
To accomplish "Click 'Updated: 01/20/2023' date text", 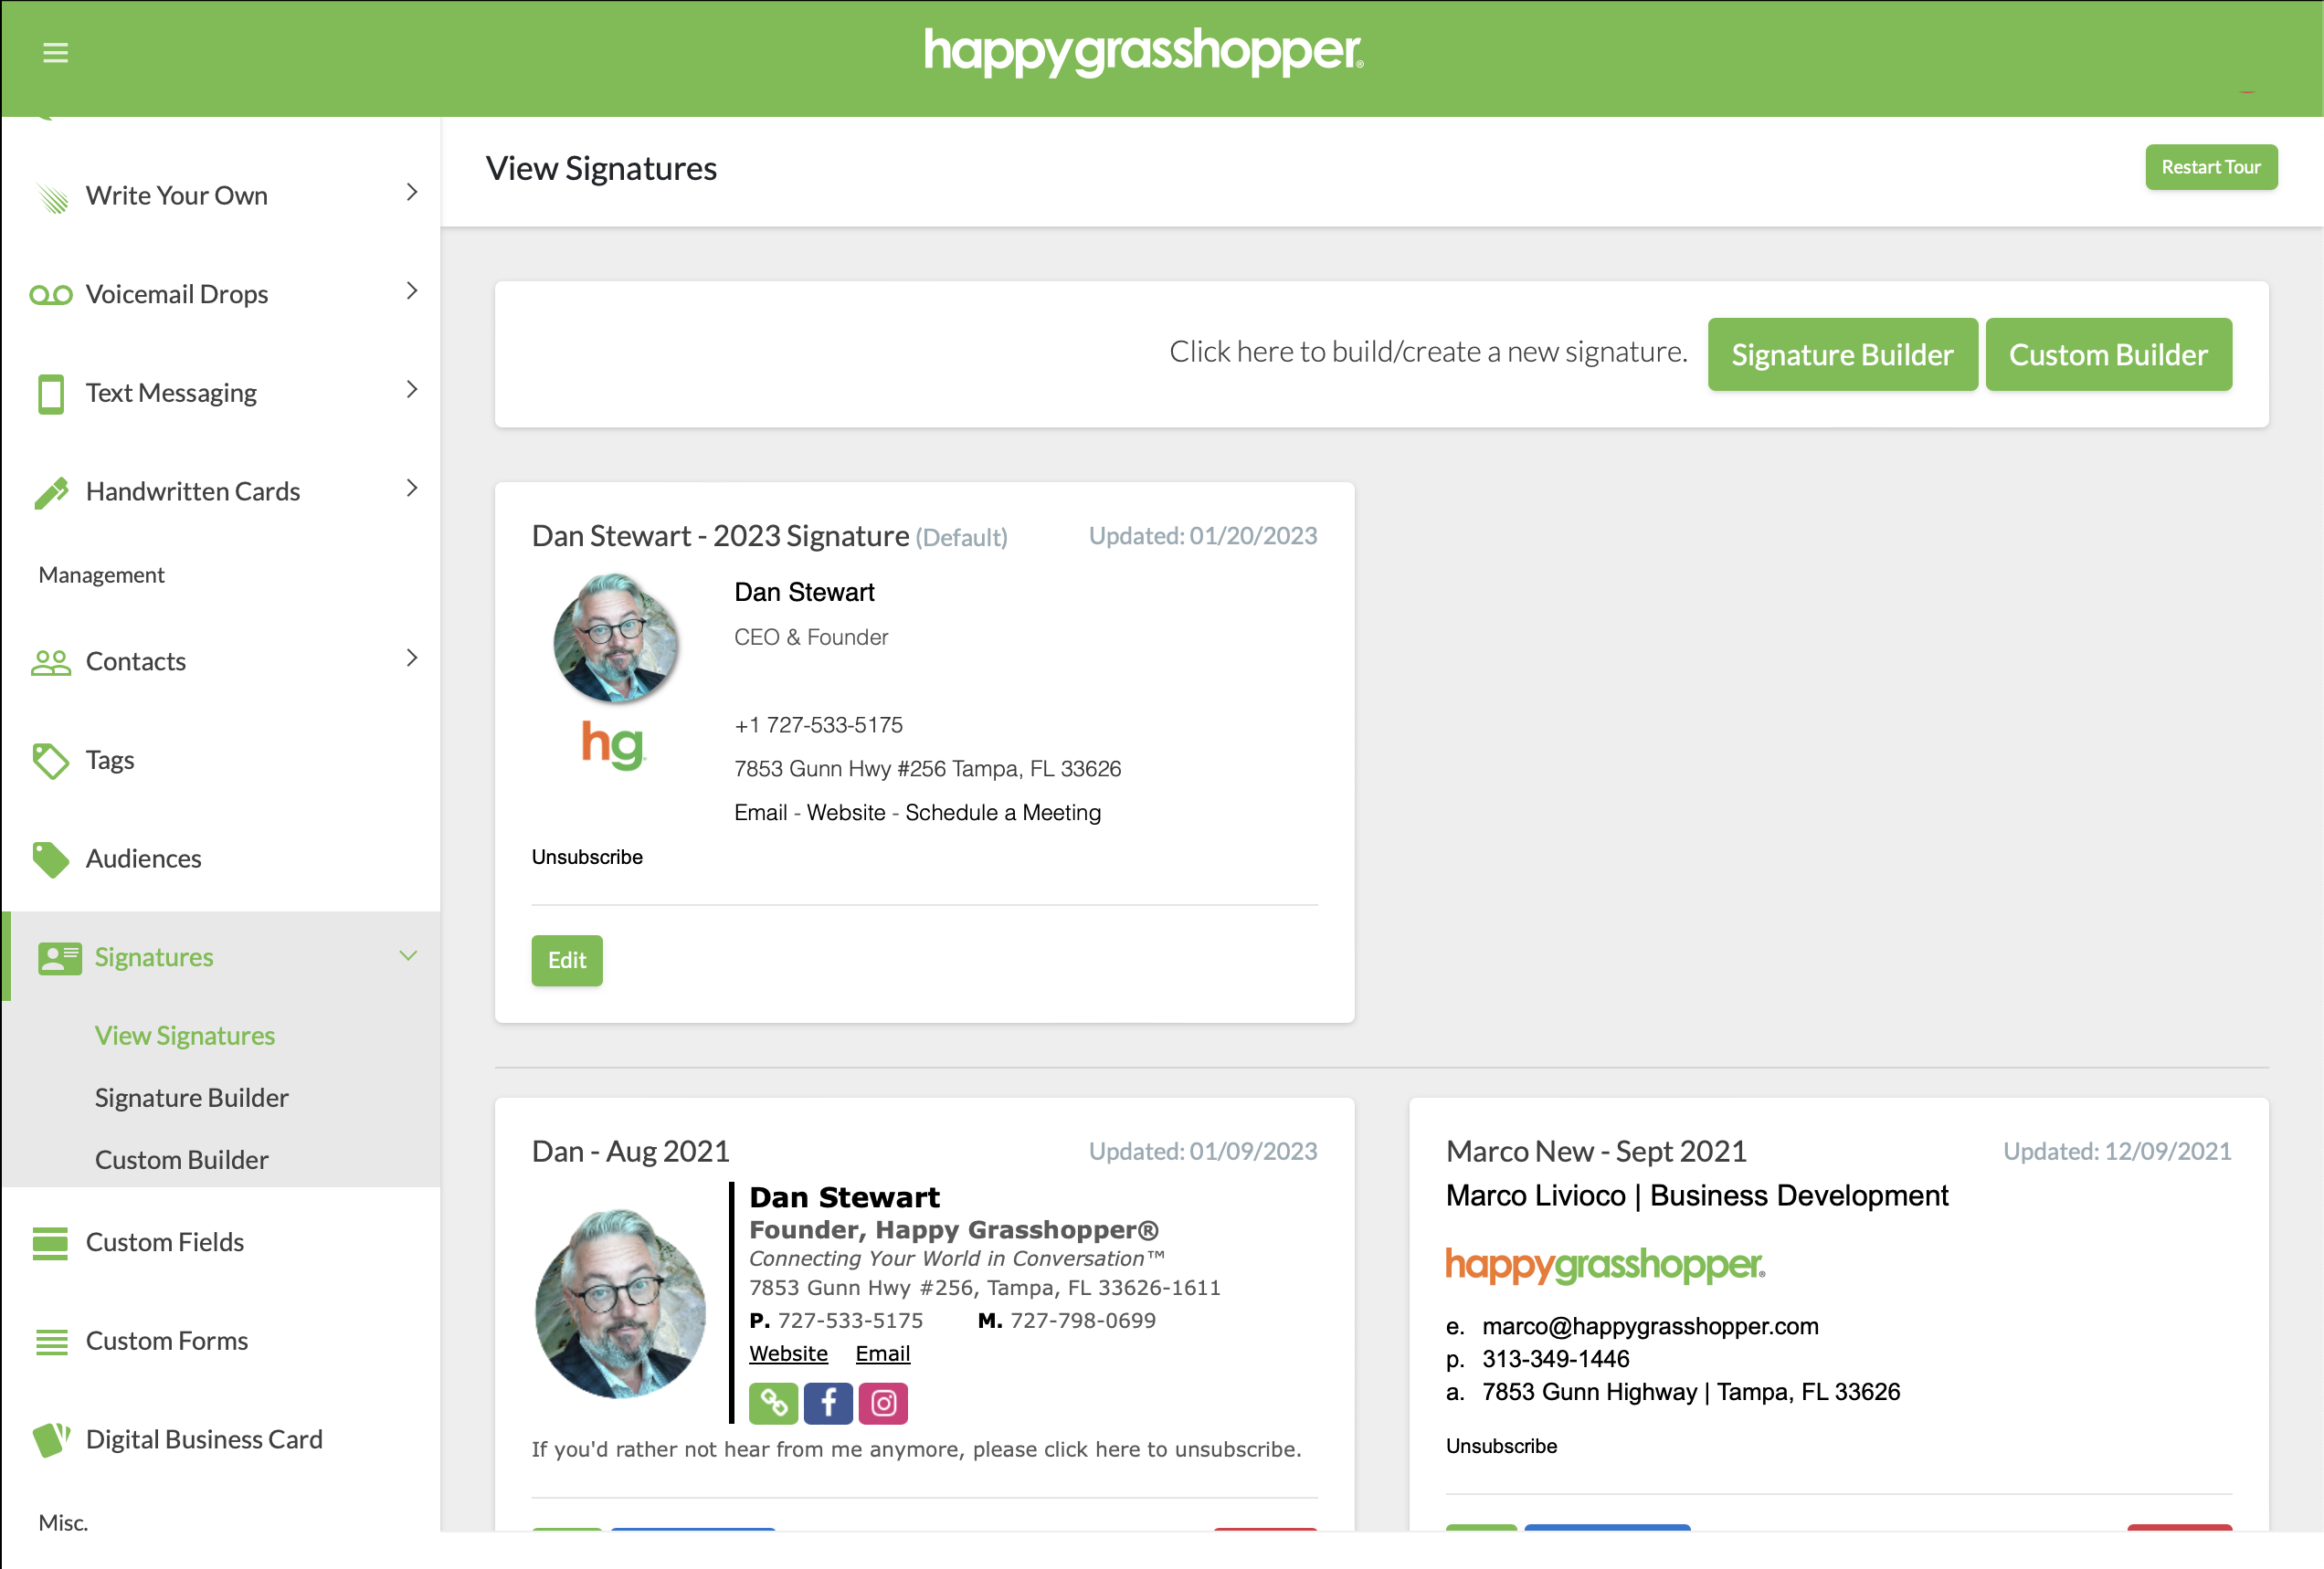I will point(1203,536).
